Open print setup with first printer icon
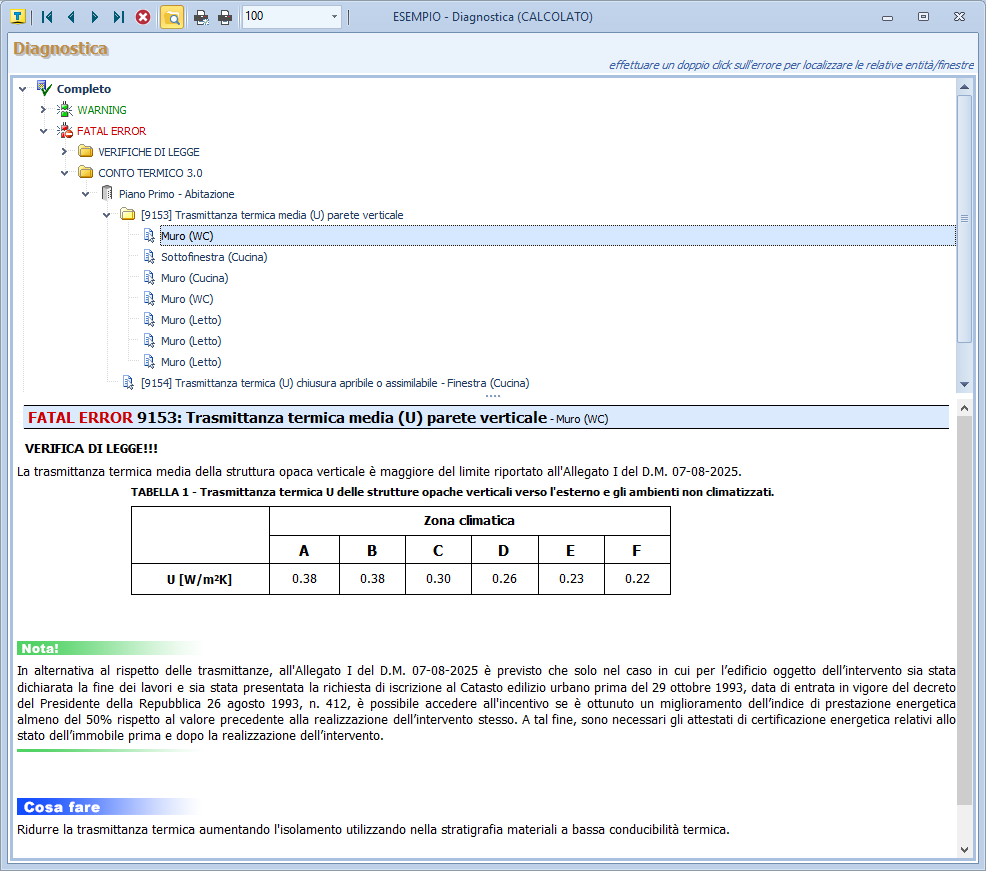Image resolution: width=986 pixels, height=871 pixels. (201, 17)
